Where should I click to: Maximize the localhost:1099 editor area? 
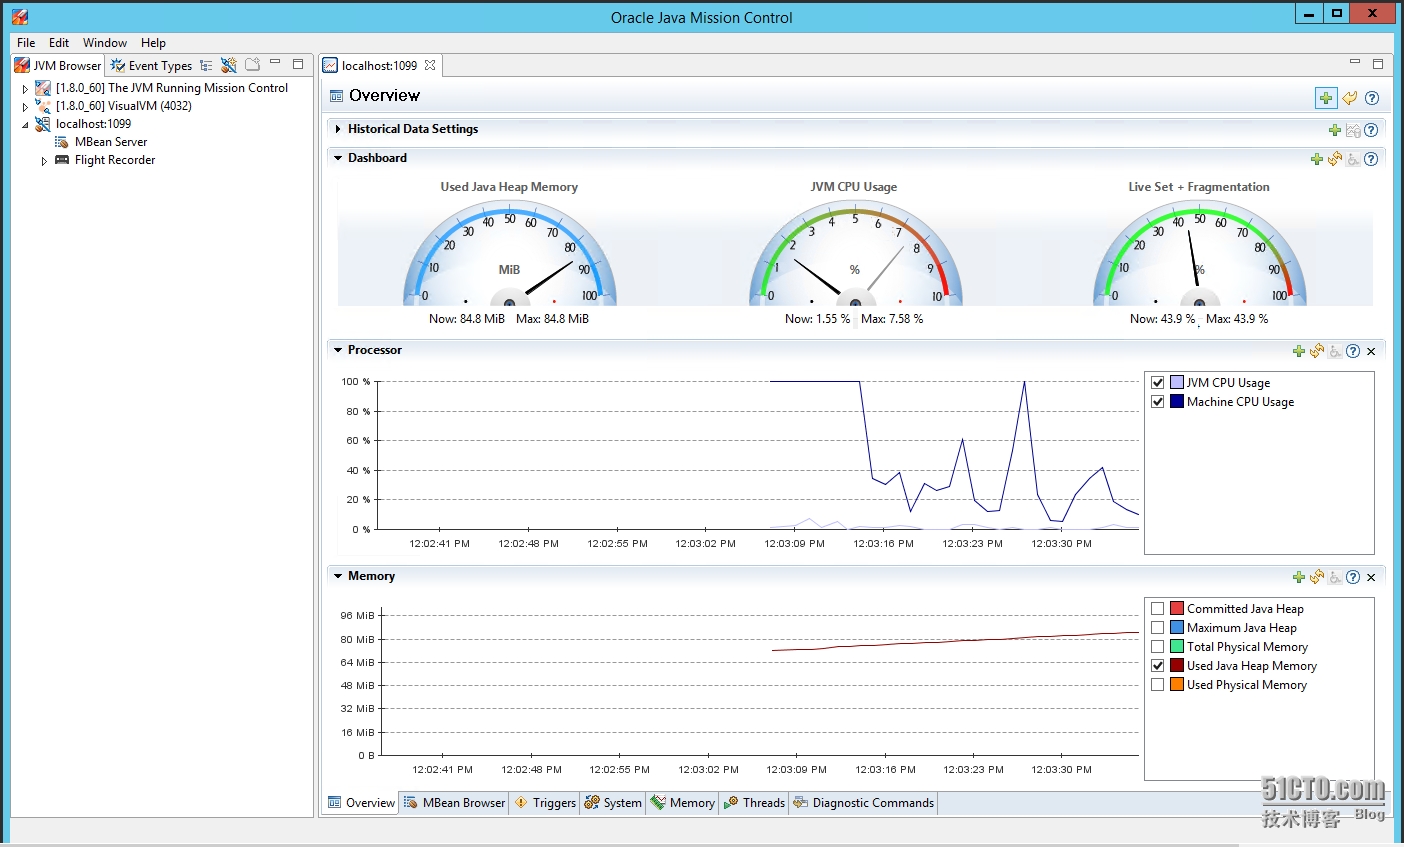tap(1378, 63)
